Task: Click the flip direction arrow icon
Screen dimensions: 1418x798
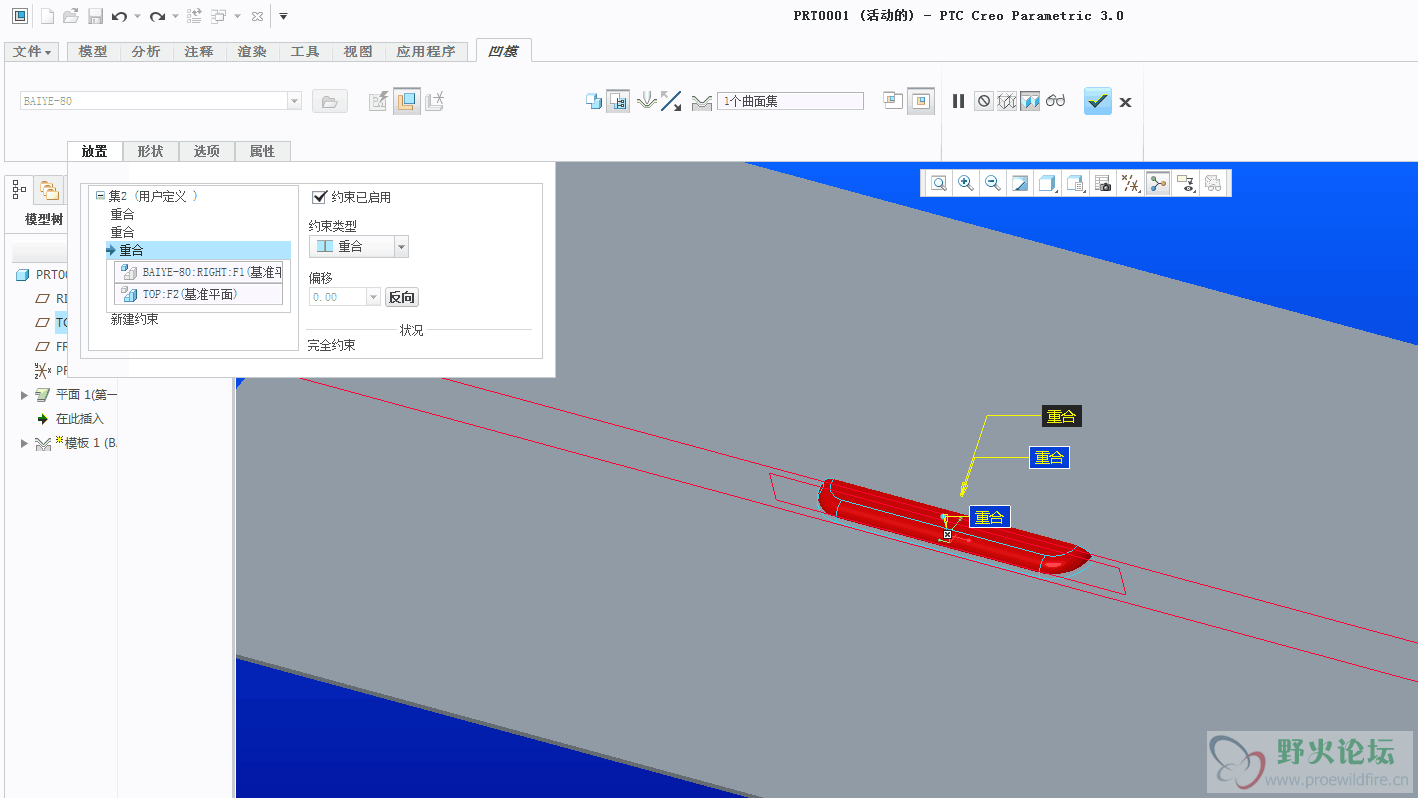Action: (x=671, y=101)
